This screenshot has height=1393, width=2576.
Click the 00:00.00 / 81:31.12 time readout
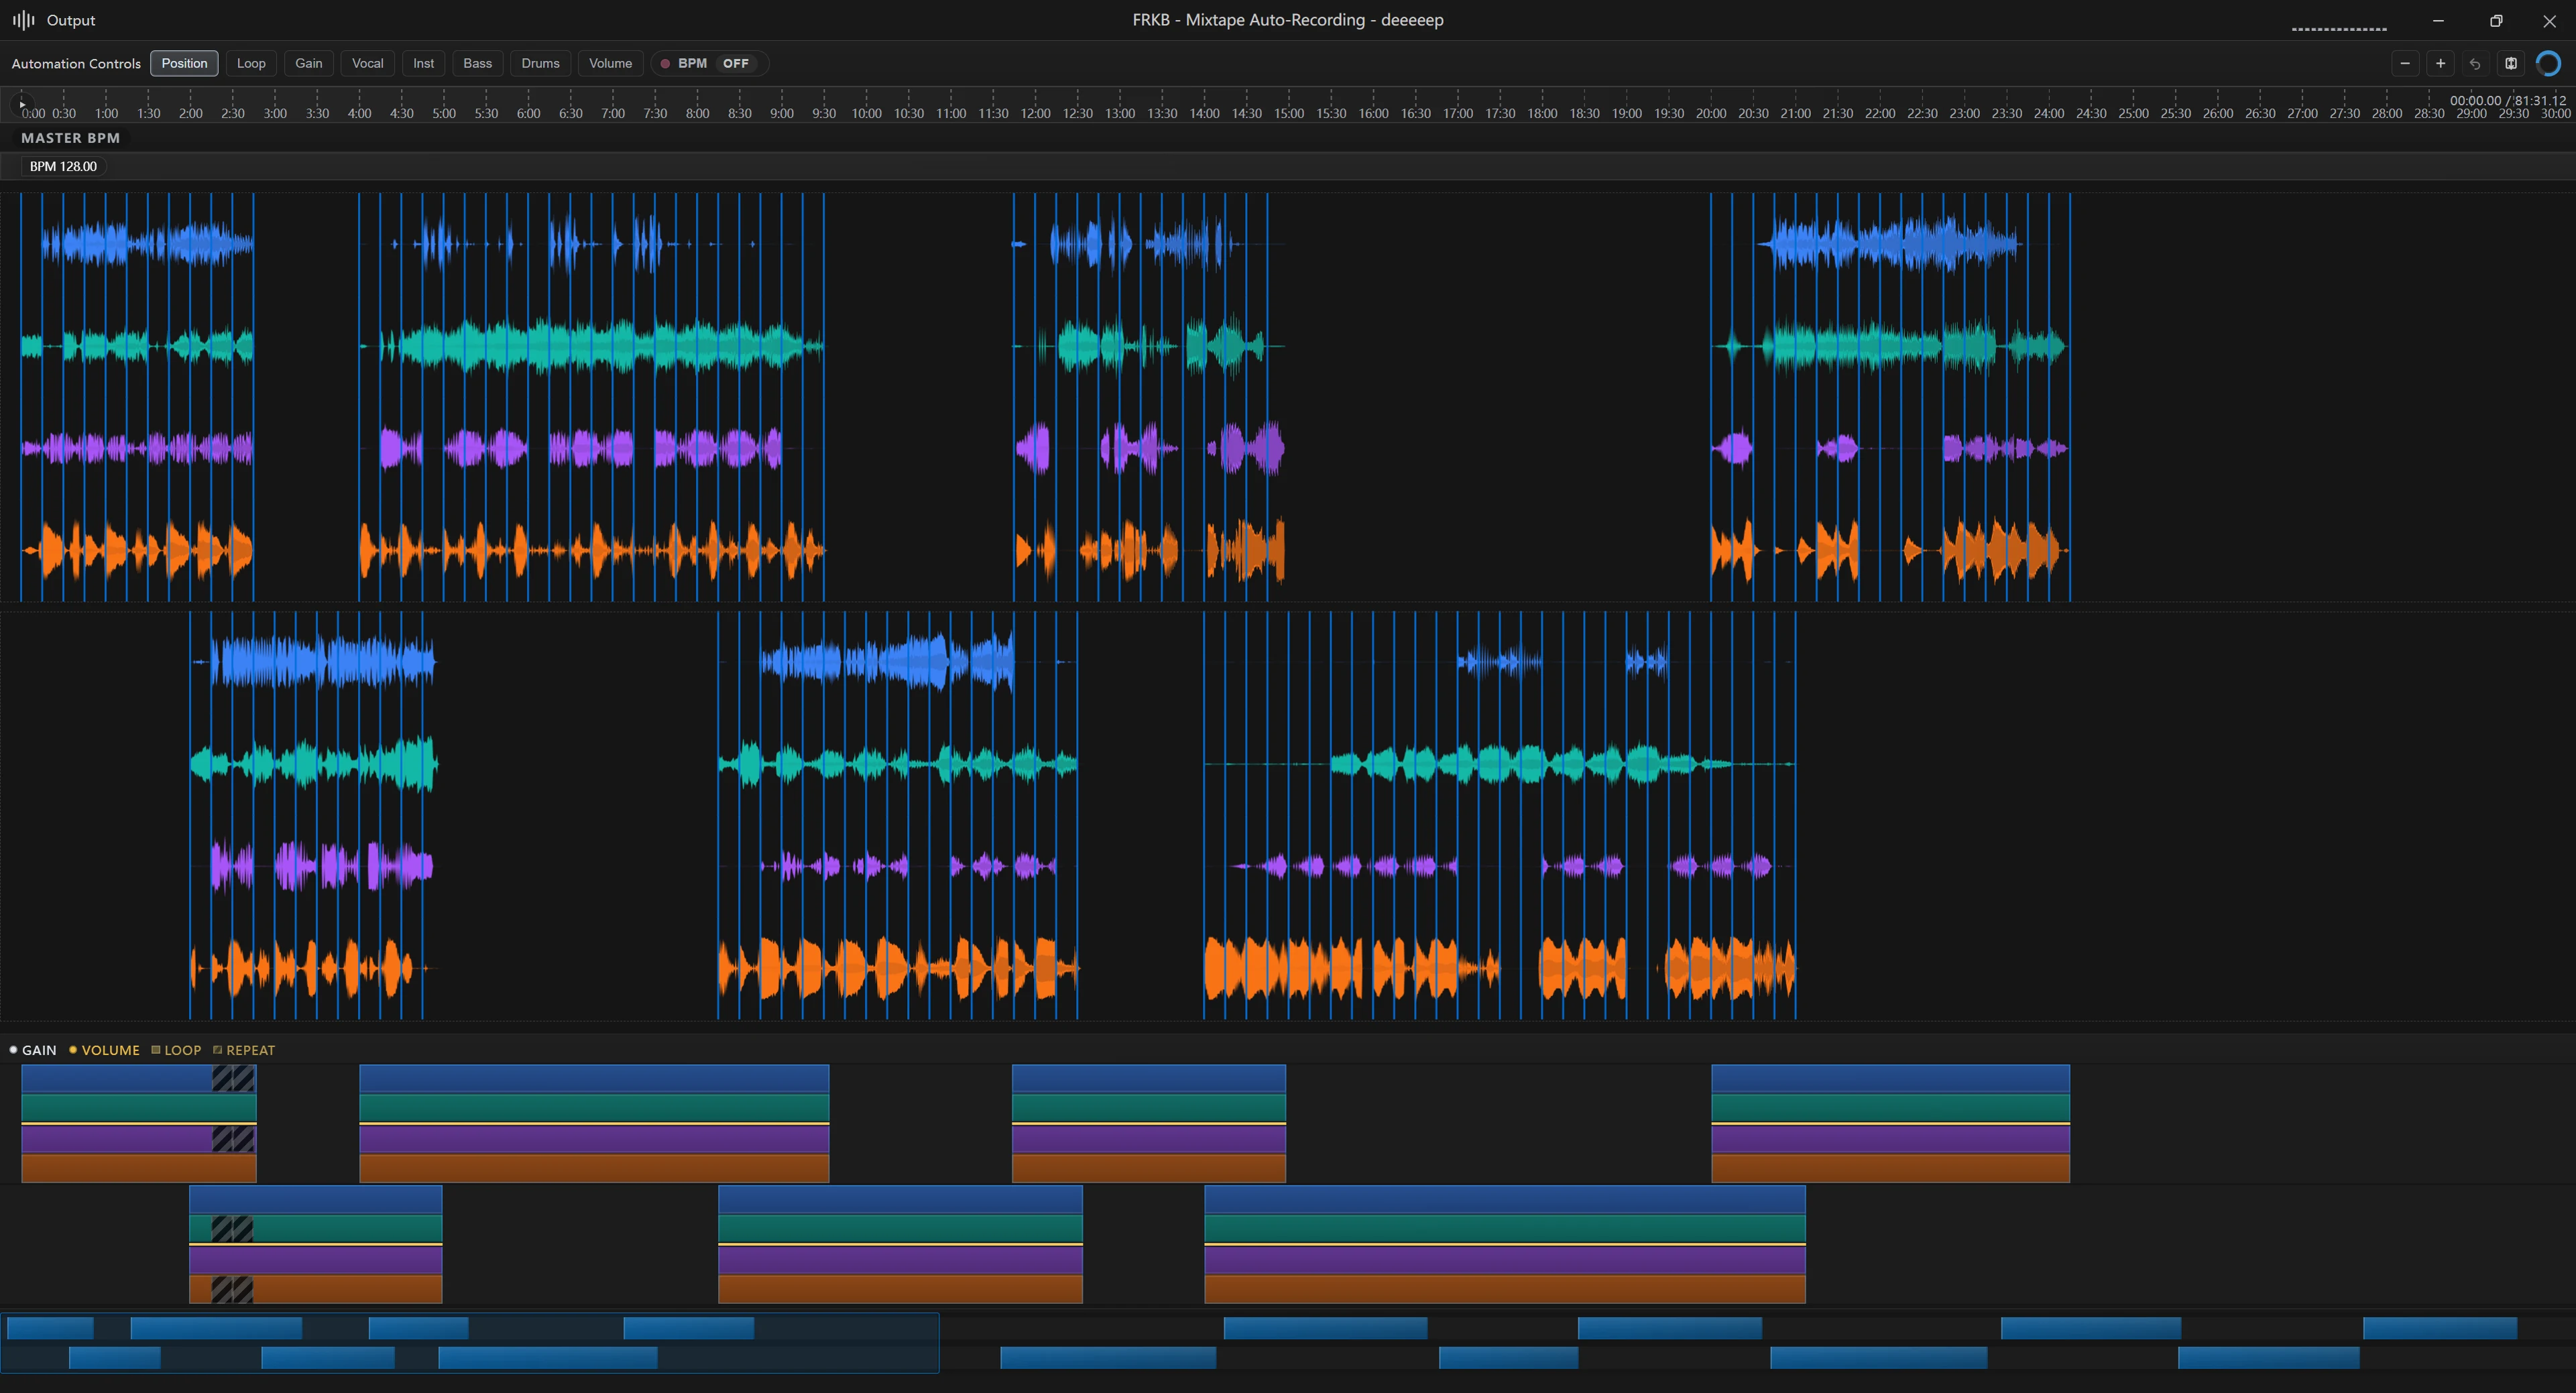pyautogui.click(x=2508, y=100)
